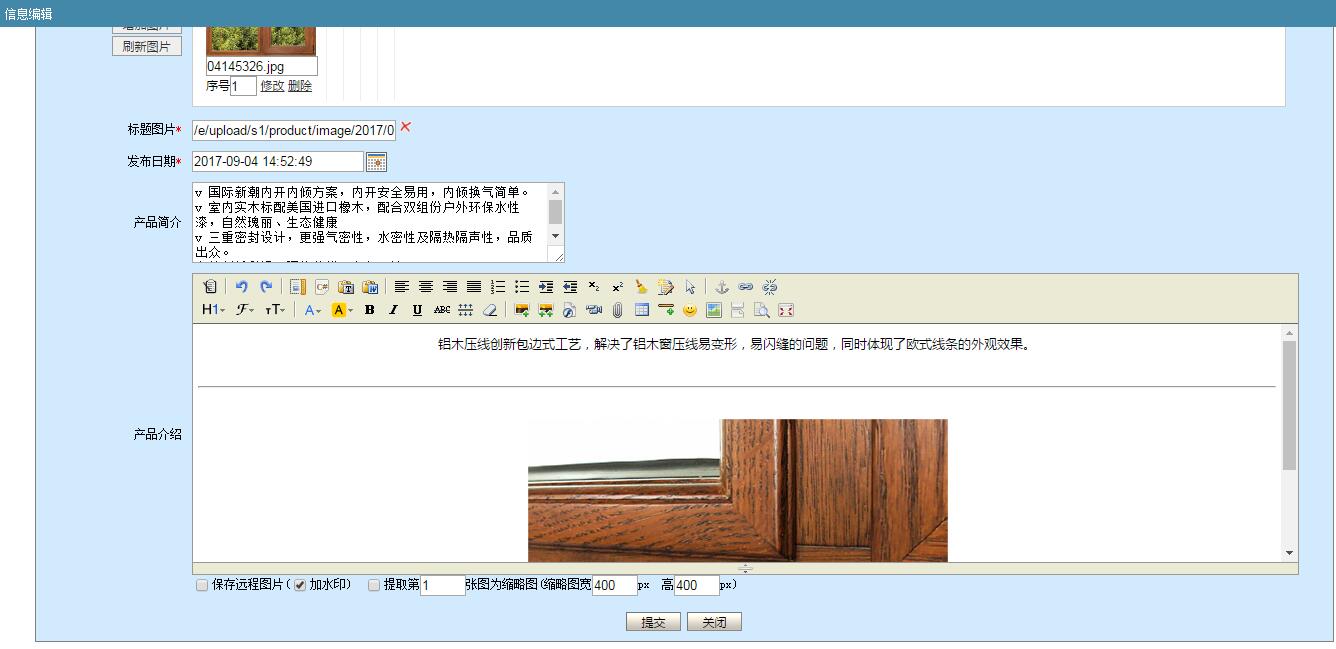The image size is (1336, 649).
Task: Open the H1 heading format dropdown
Action: click(x=213, y=310)
